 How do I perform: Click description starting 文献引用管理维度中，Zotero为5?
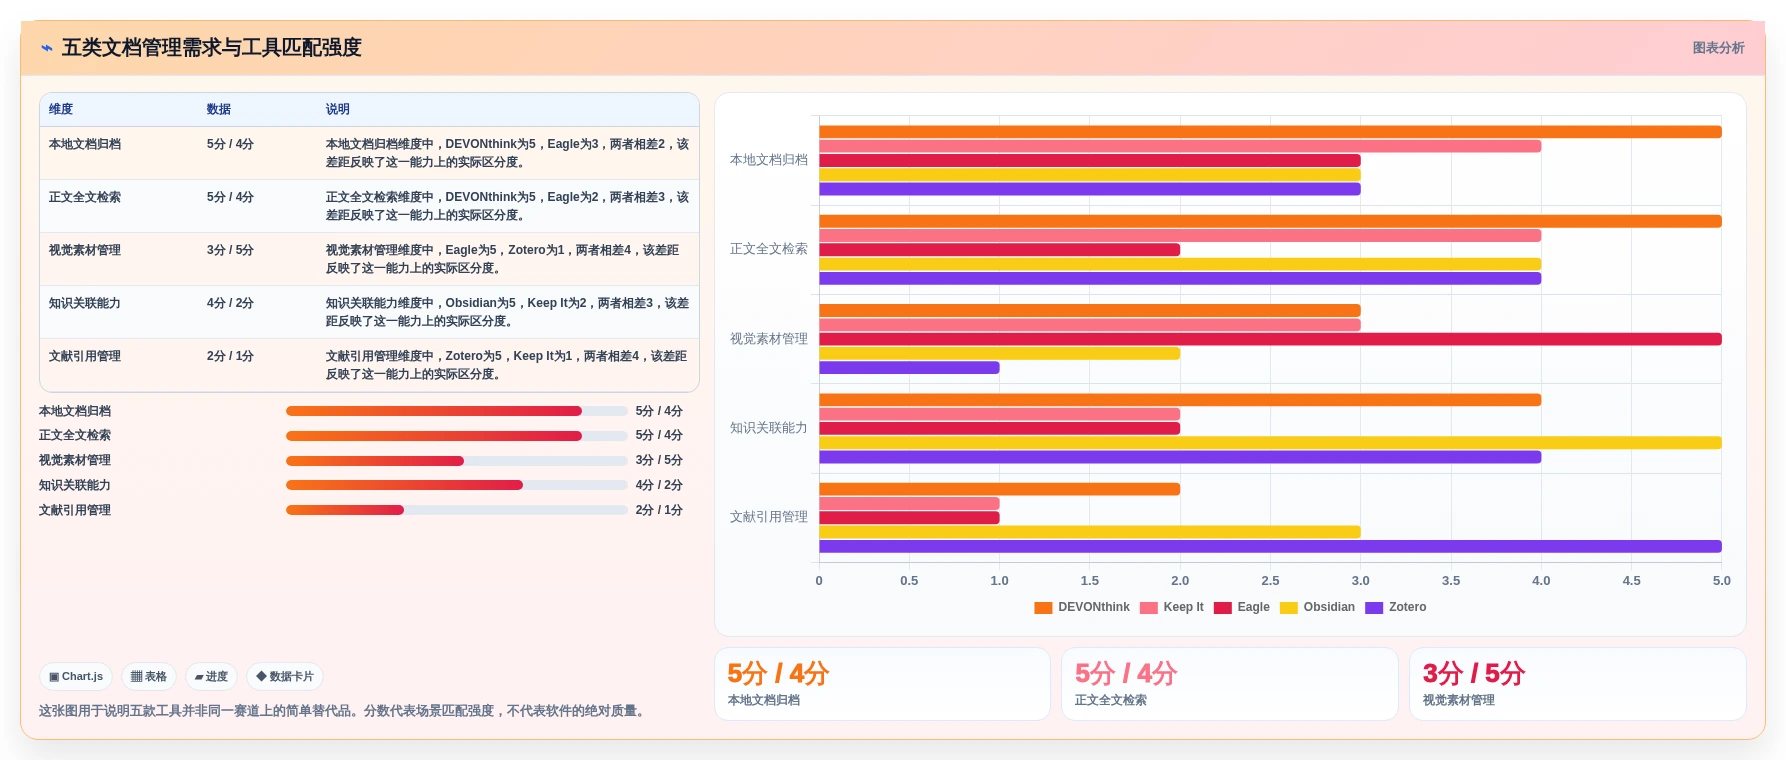[506, 365]
